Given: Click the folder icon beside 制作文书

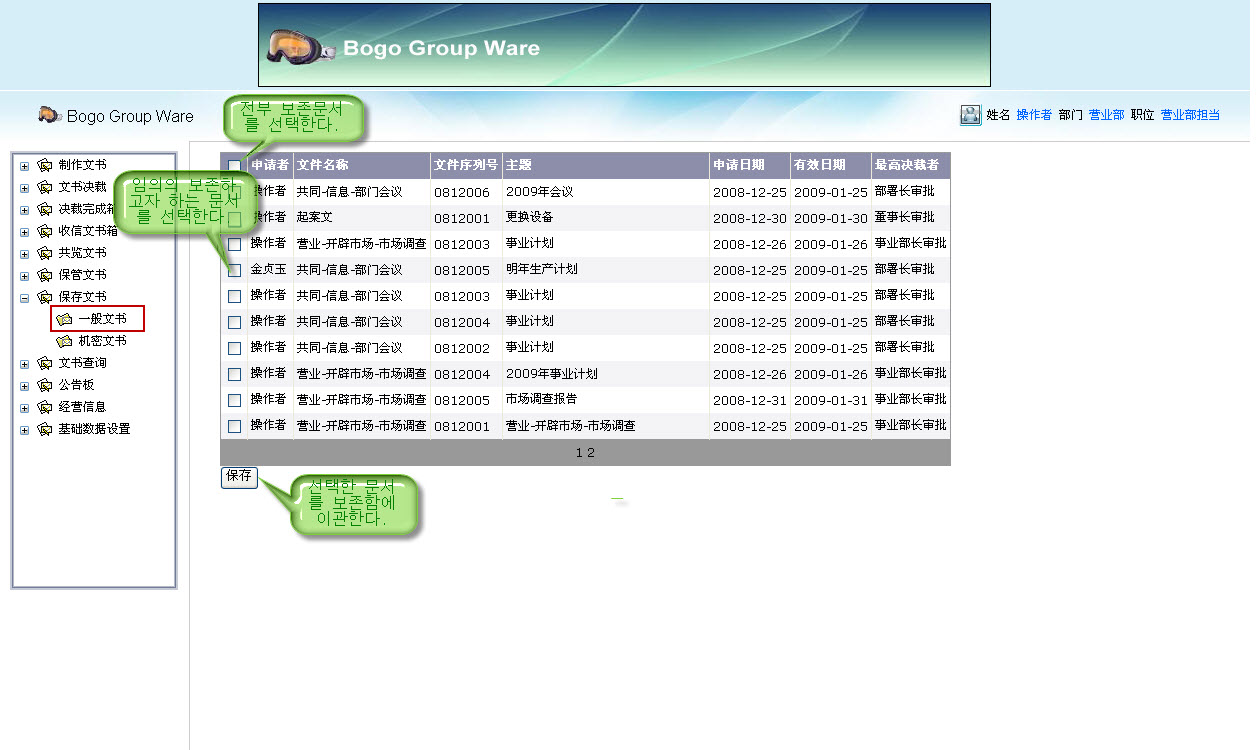Looking at the screenshot, I should [44, 165].
